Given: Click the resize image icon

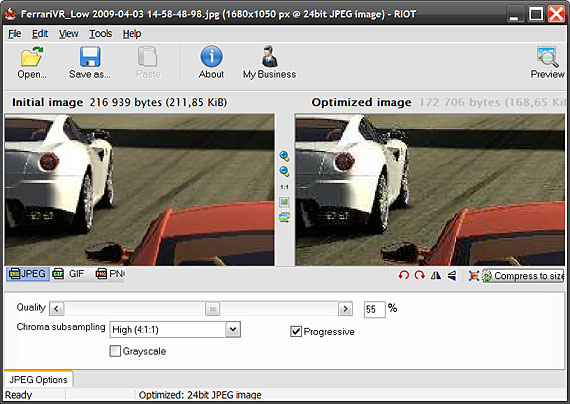Looking at the screenshot, I should [x=474, y=276].
